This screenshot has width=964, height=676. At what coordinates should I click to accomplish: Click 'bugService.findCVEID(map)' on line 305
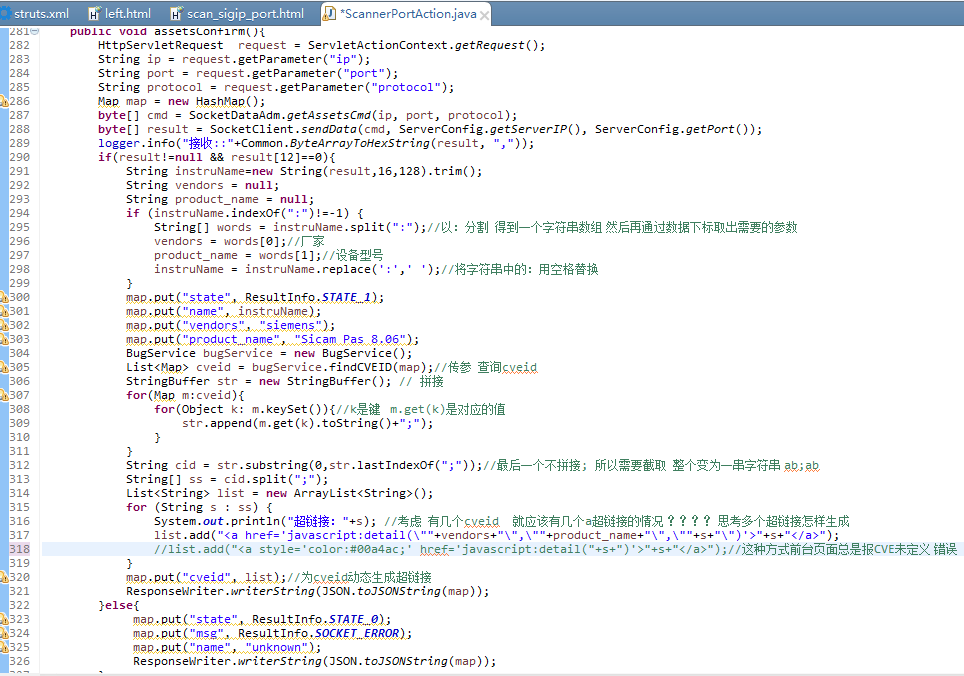[x=339, y=367]
